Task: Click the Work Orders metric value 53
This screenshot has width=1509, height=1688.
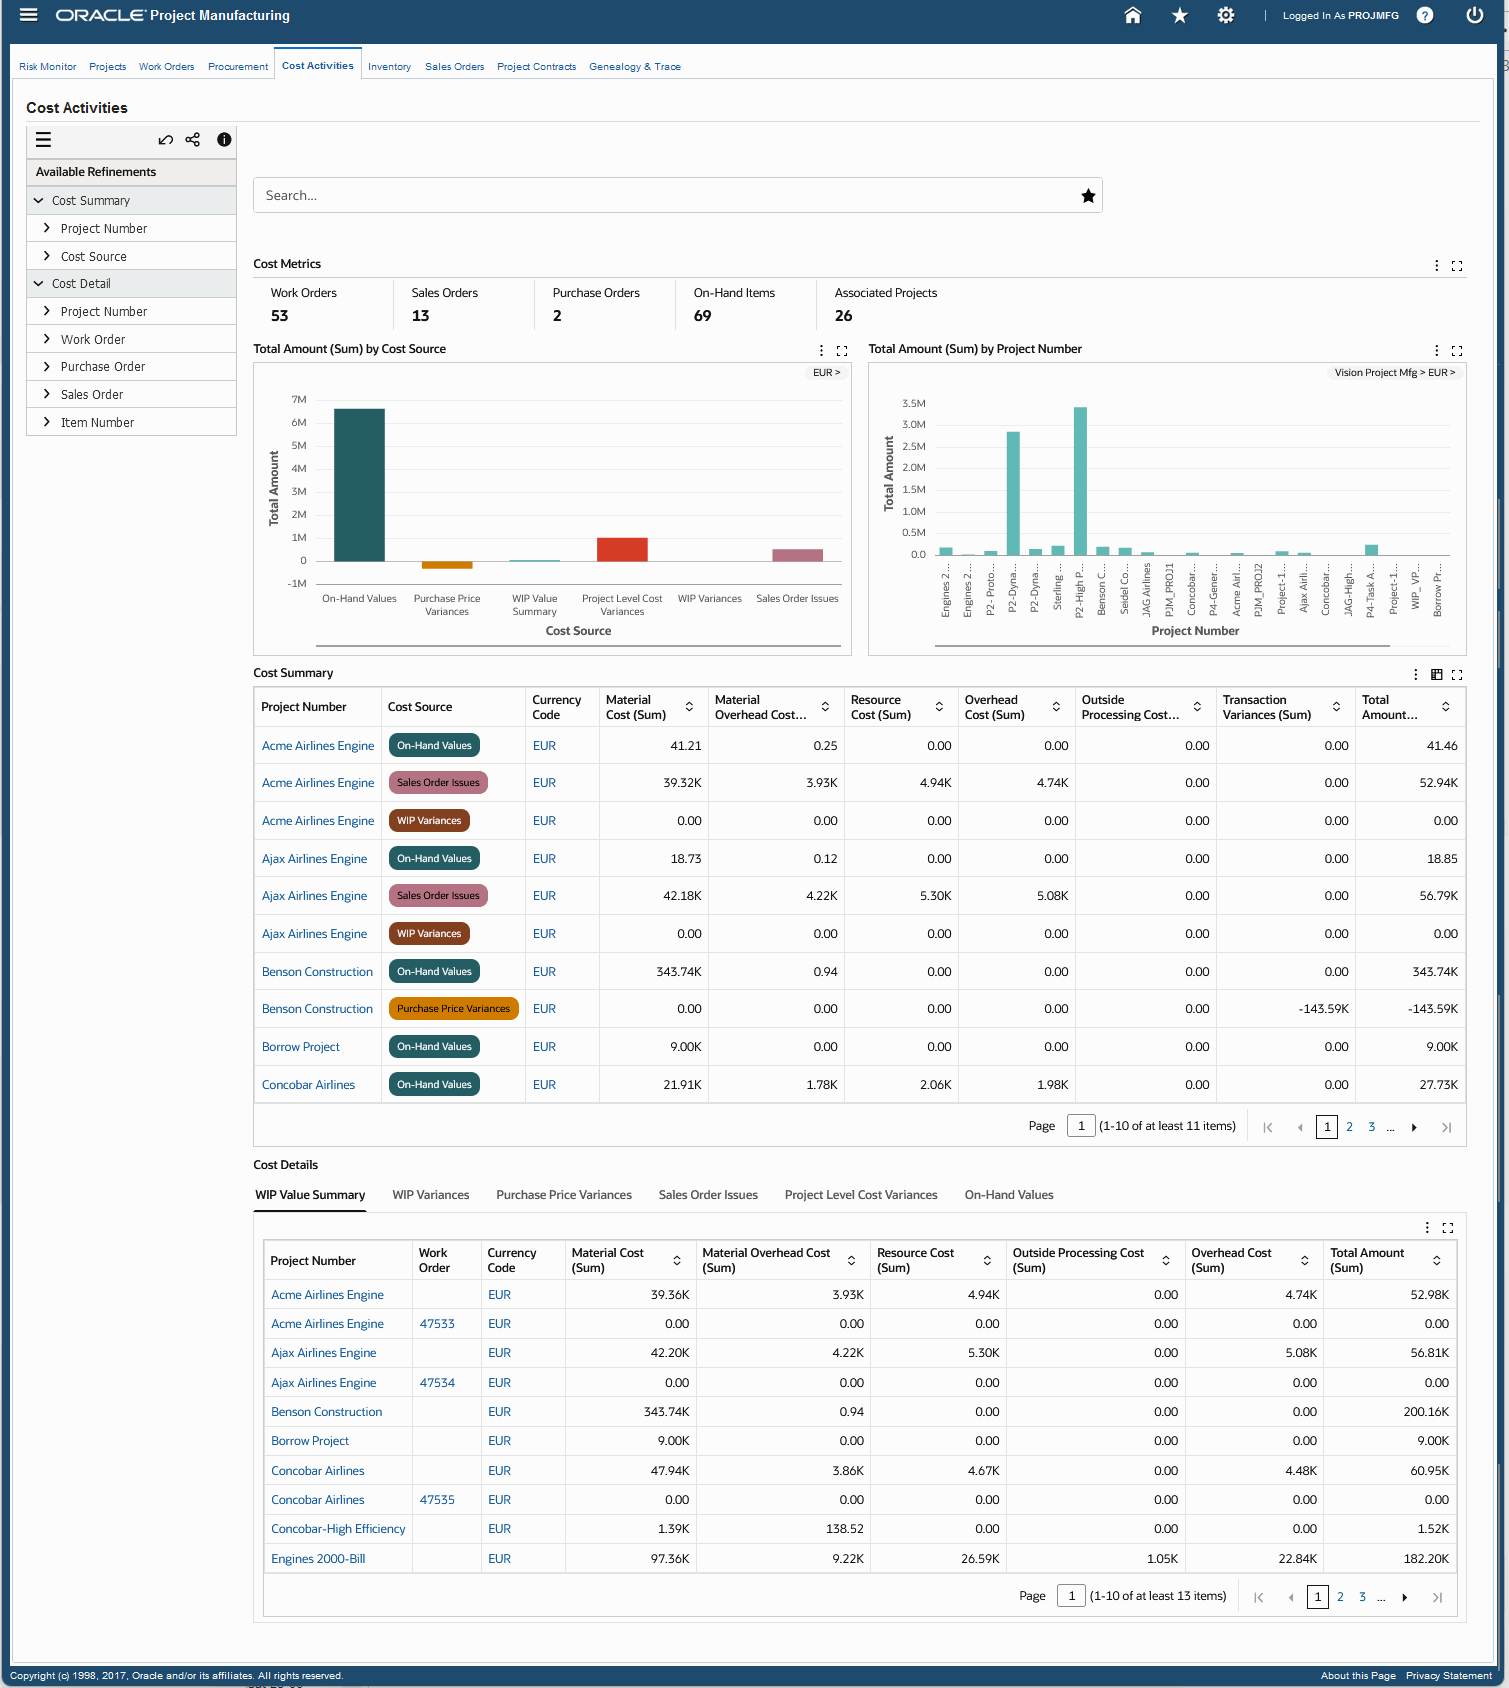Action: [280, 316]
